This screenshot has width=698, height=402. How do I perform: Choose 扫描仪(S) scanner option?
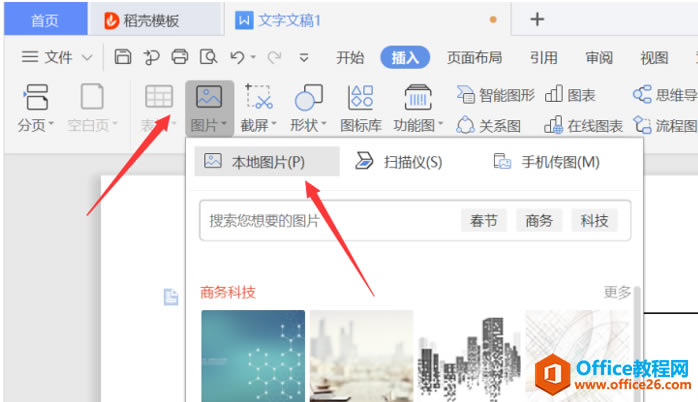click(398, 162)
